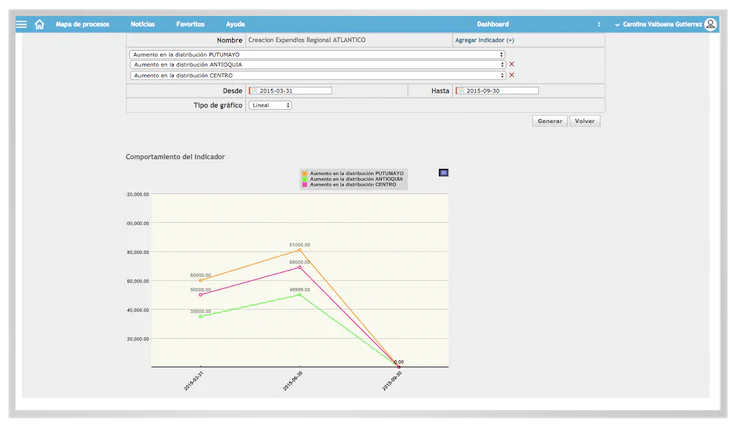736x427 pixels.
Task: Click the Generar button
Action: tap(550, 121)
